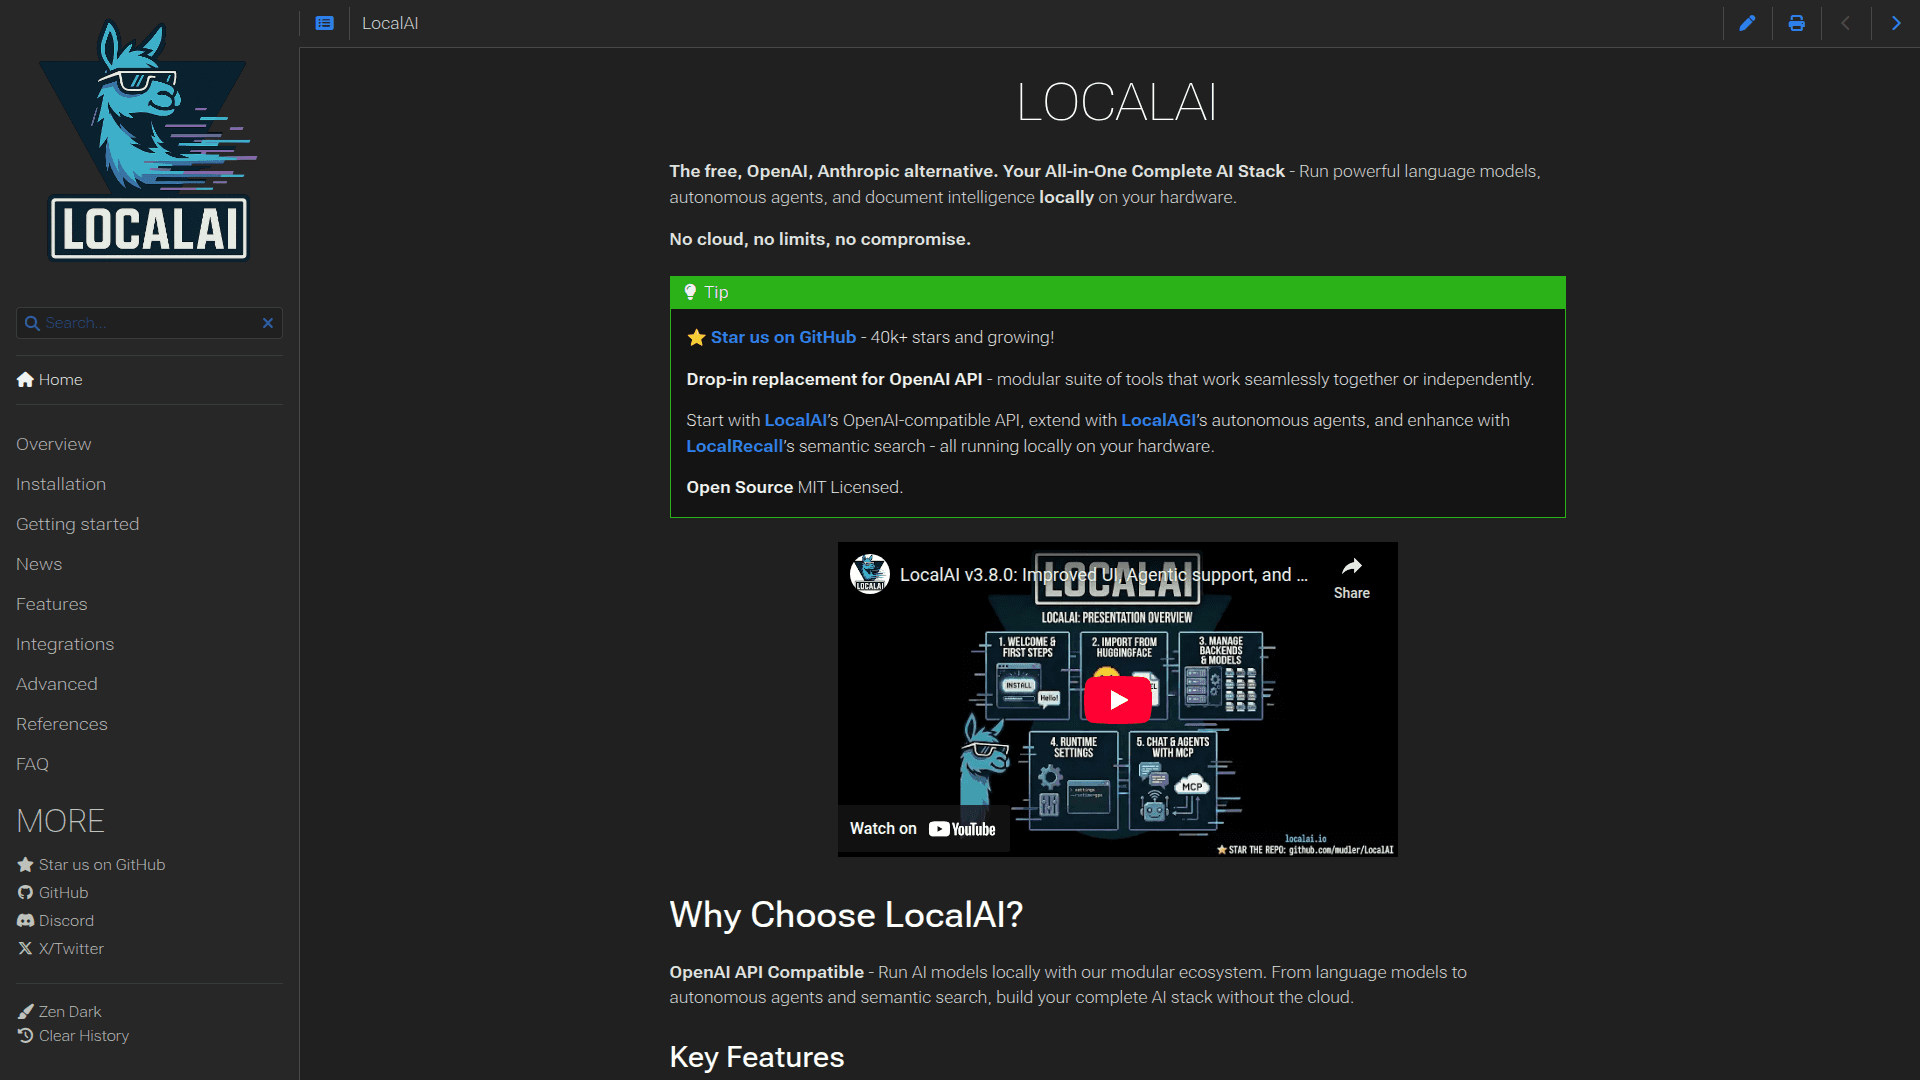Select the Home icon in the sidebar
Image resolution: width=1920 pixels, height=1080 pixels.
pos(24,379)
